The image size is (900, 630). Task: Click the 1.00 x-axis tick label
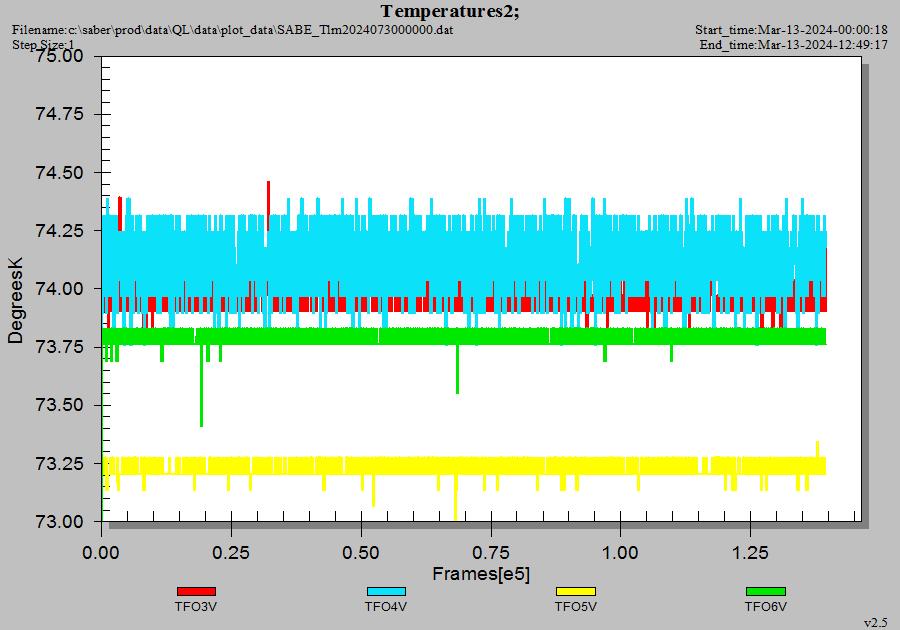(x=620, y=553)
